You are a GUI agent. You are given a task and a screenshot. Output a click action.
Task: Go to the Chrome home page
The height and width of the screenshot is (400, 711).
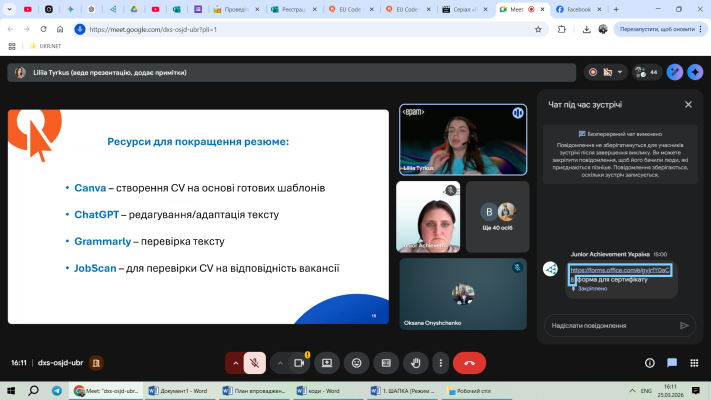point(60,29)
